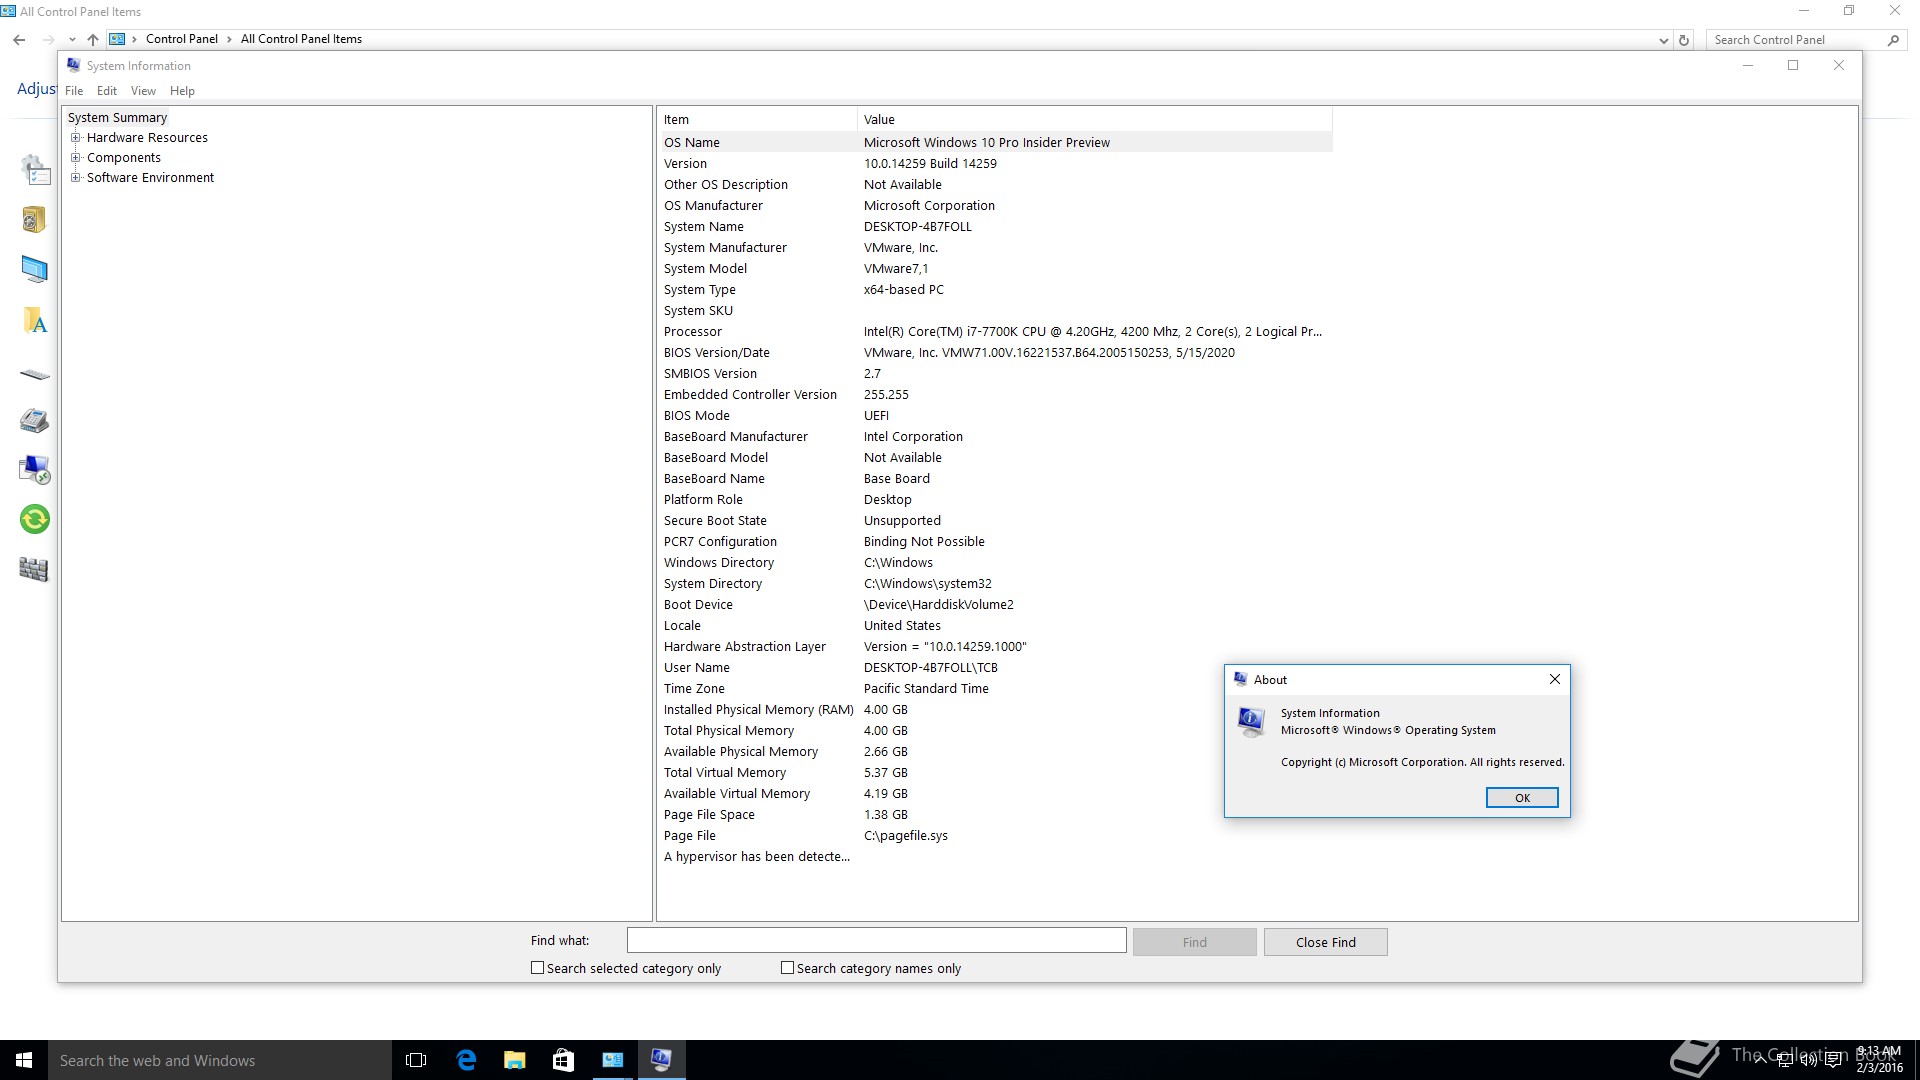Image resolution: width=1920 pixels, height=1080 pixels.
Task: Open Fonts folder icon in Control Panel
Action: (x=34, y=321)
